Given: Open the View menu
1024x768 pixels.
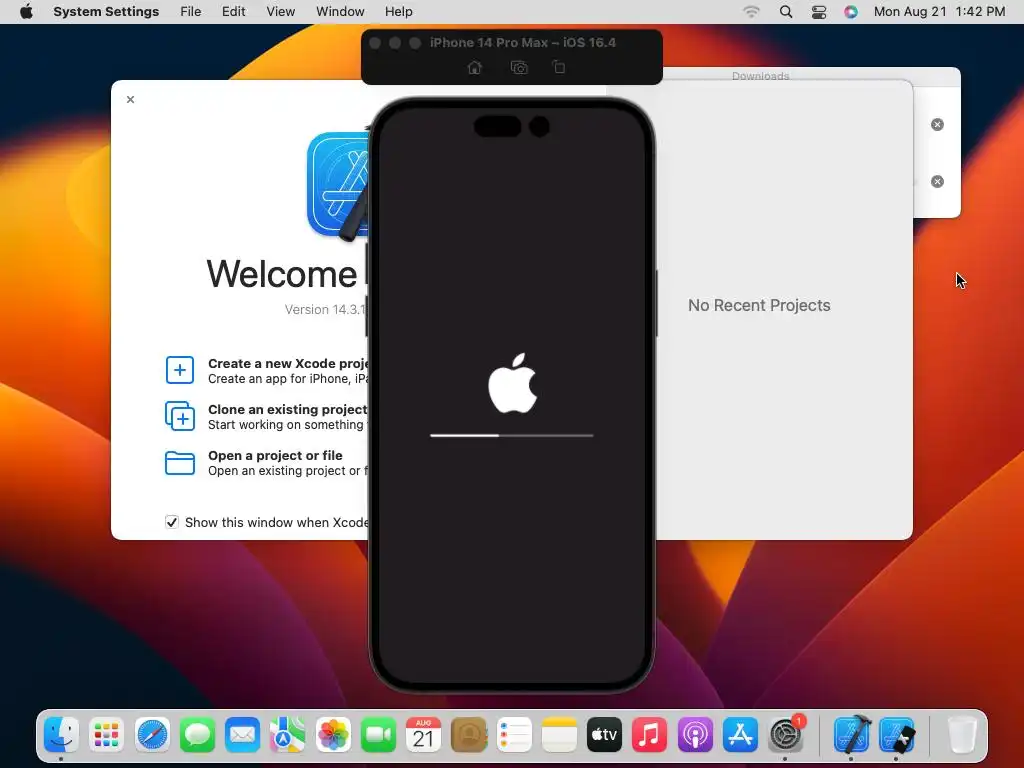Looking at the screenshot, I should [280, 12].
